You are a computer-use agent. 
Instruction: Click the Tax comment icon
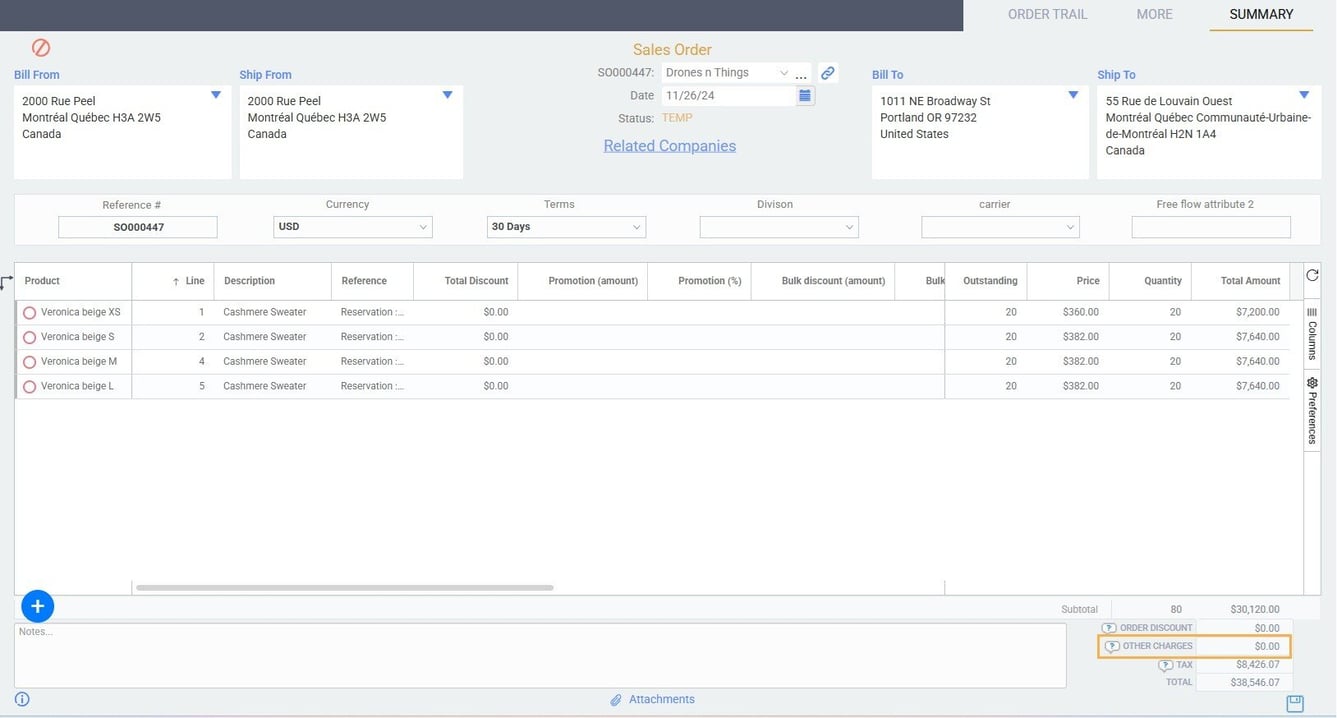tap(1165, 665)
